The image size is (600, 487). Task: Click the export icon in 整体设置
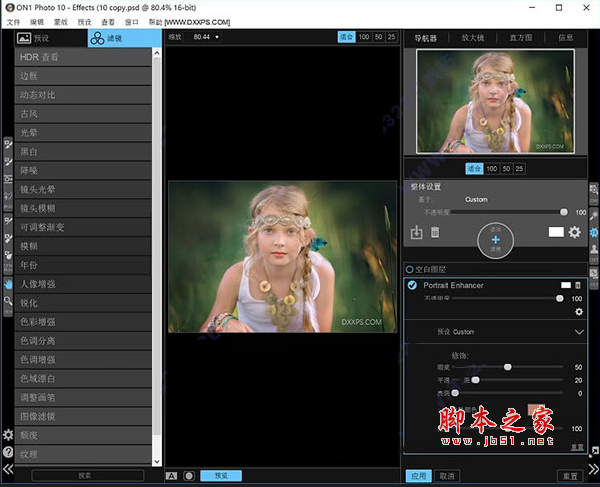417,233
